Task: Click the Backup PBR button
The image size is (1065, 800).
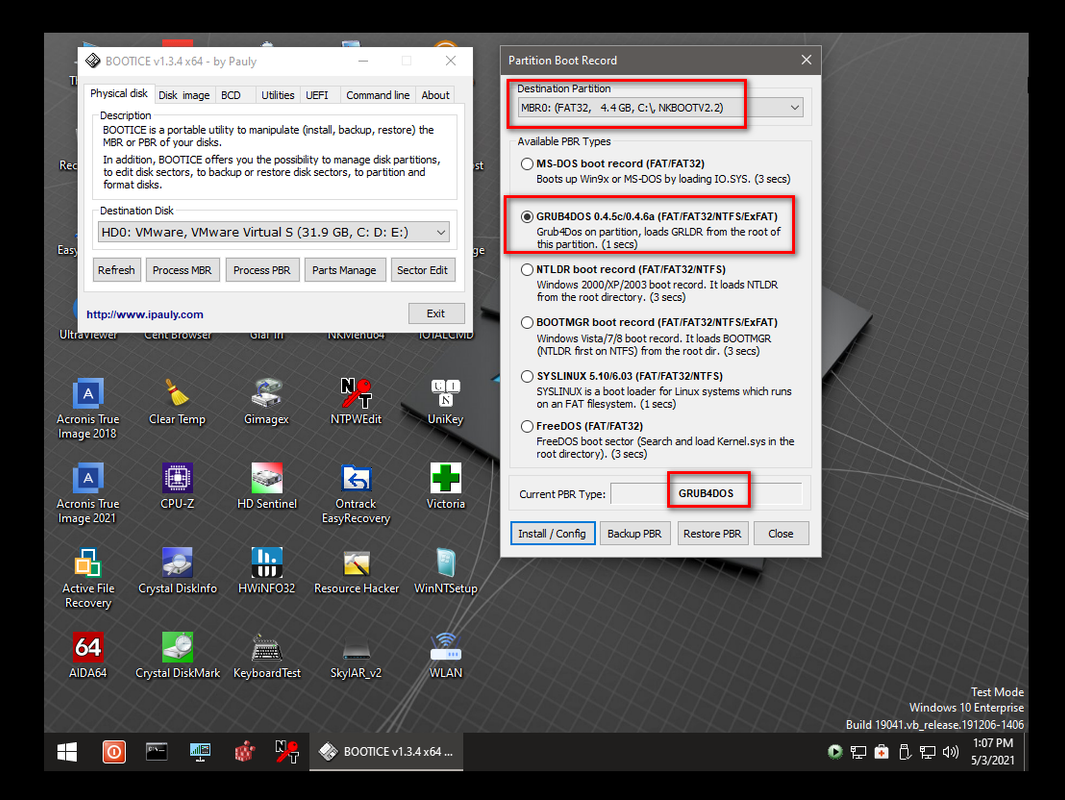Action: click(x=634, y=534)
